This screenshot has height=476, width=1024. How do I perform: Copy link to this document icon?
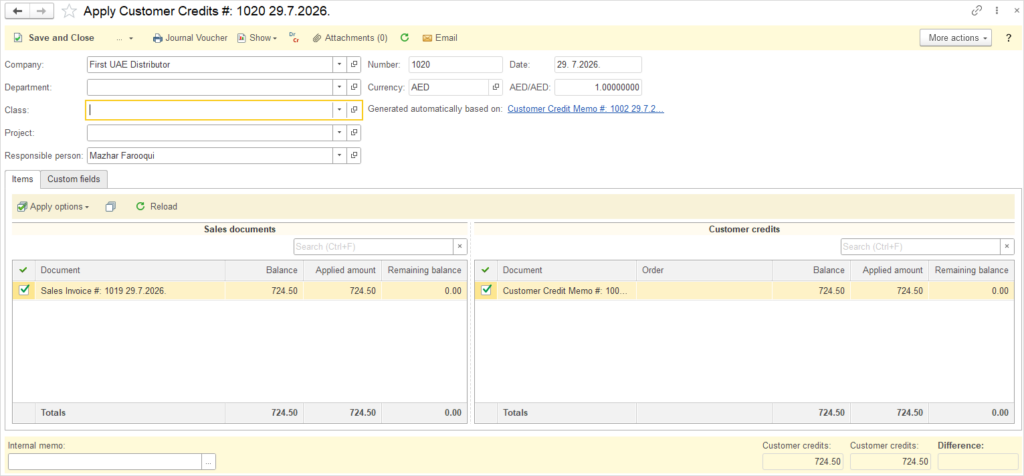point(978,10)
